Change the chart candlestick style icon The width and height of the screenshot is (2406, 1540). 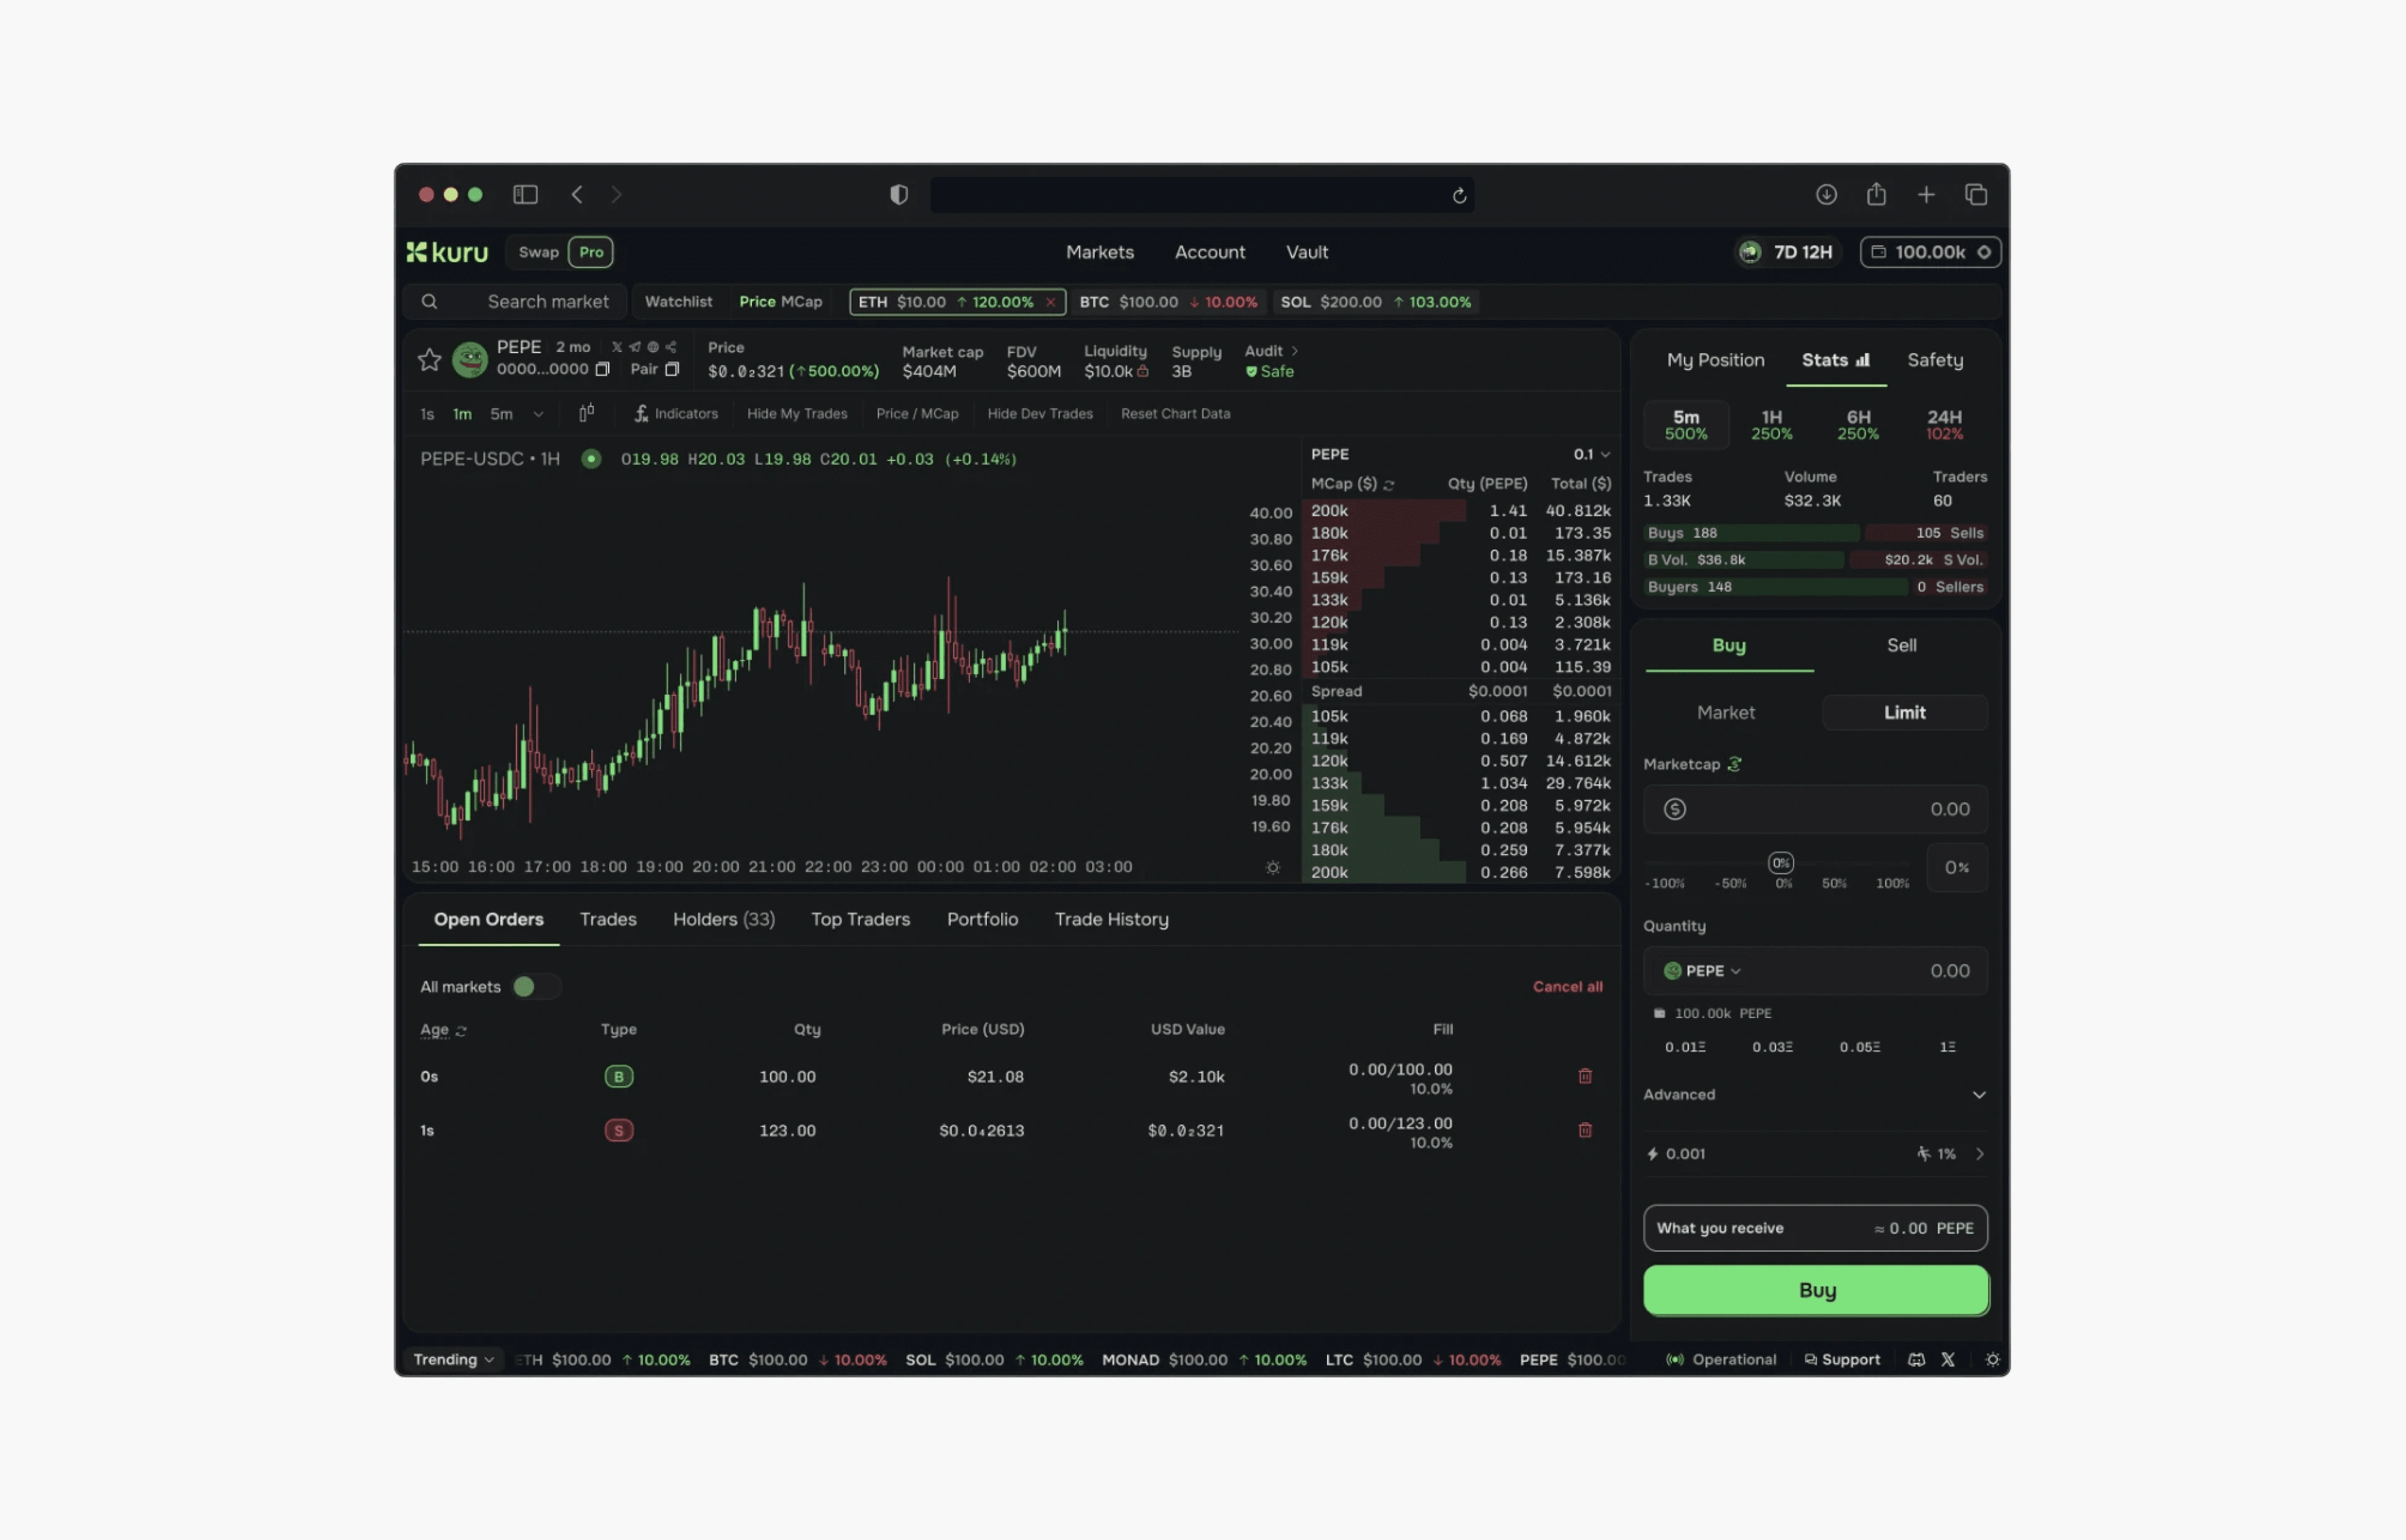[x=587, y=413]
